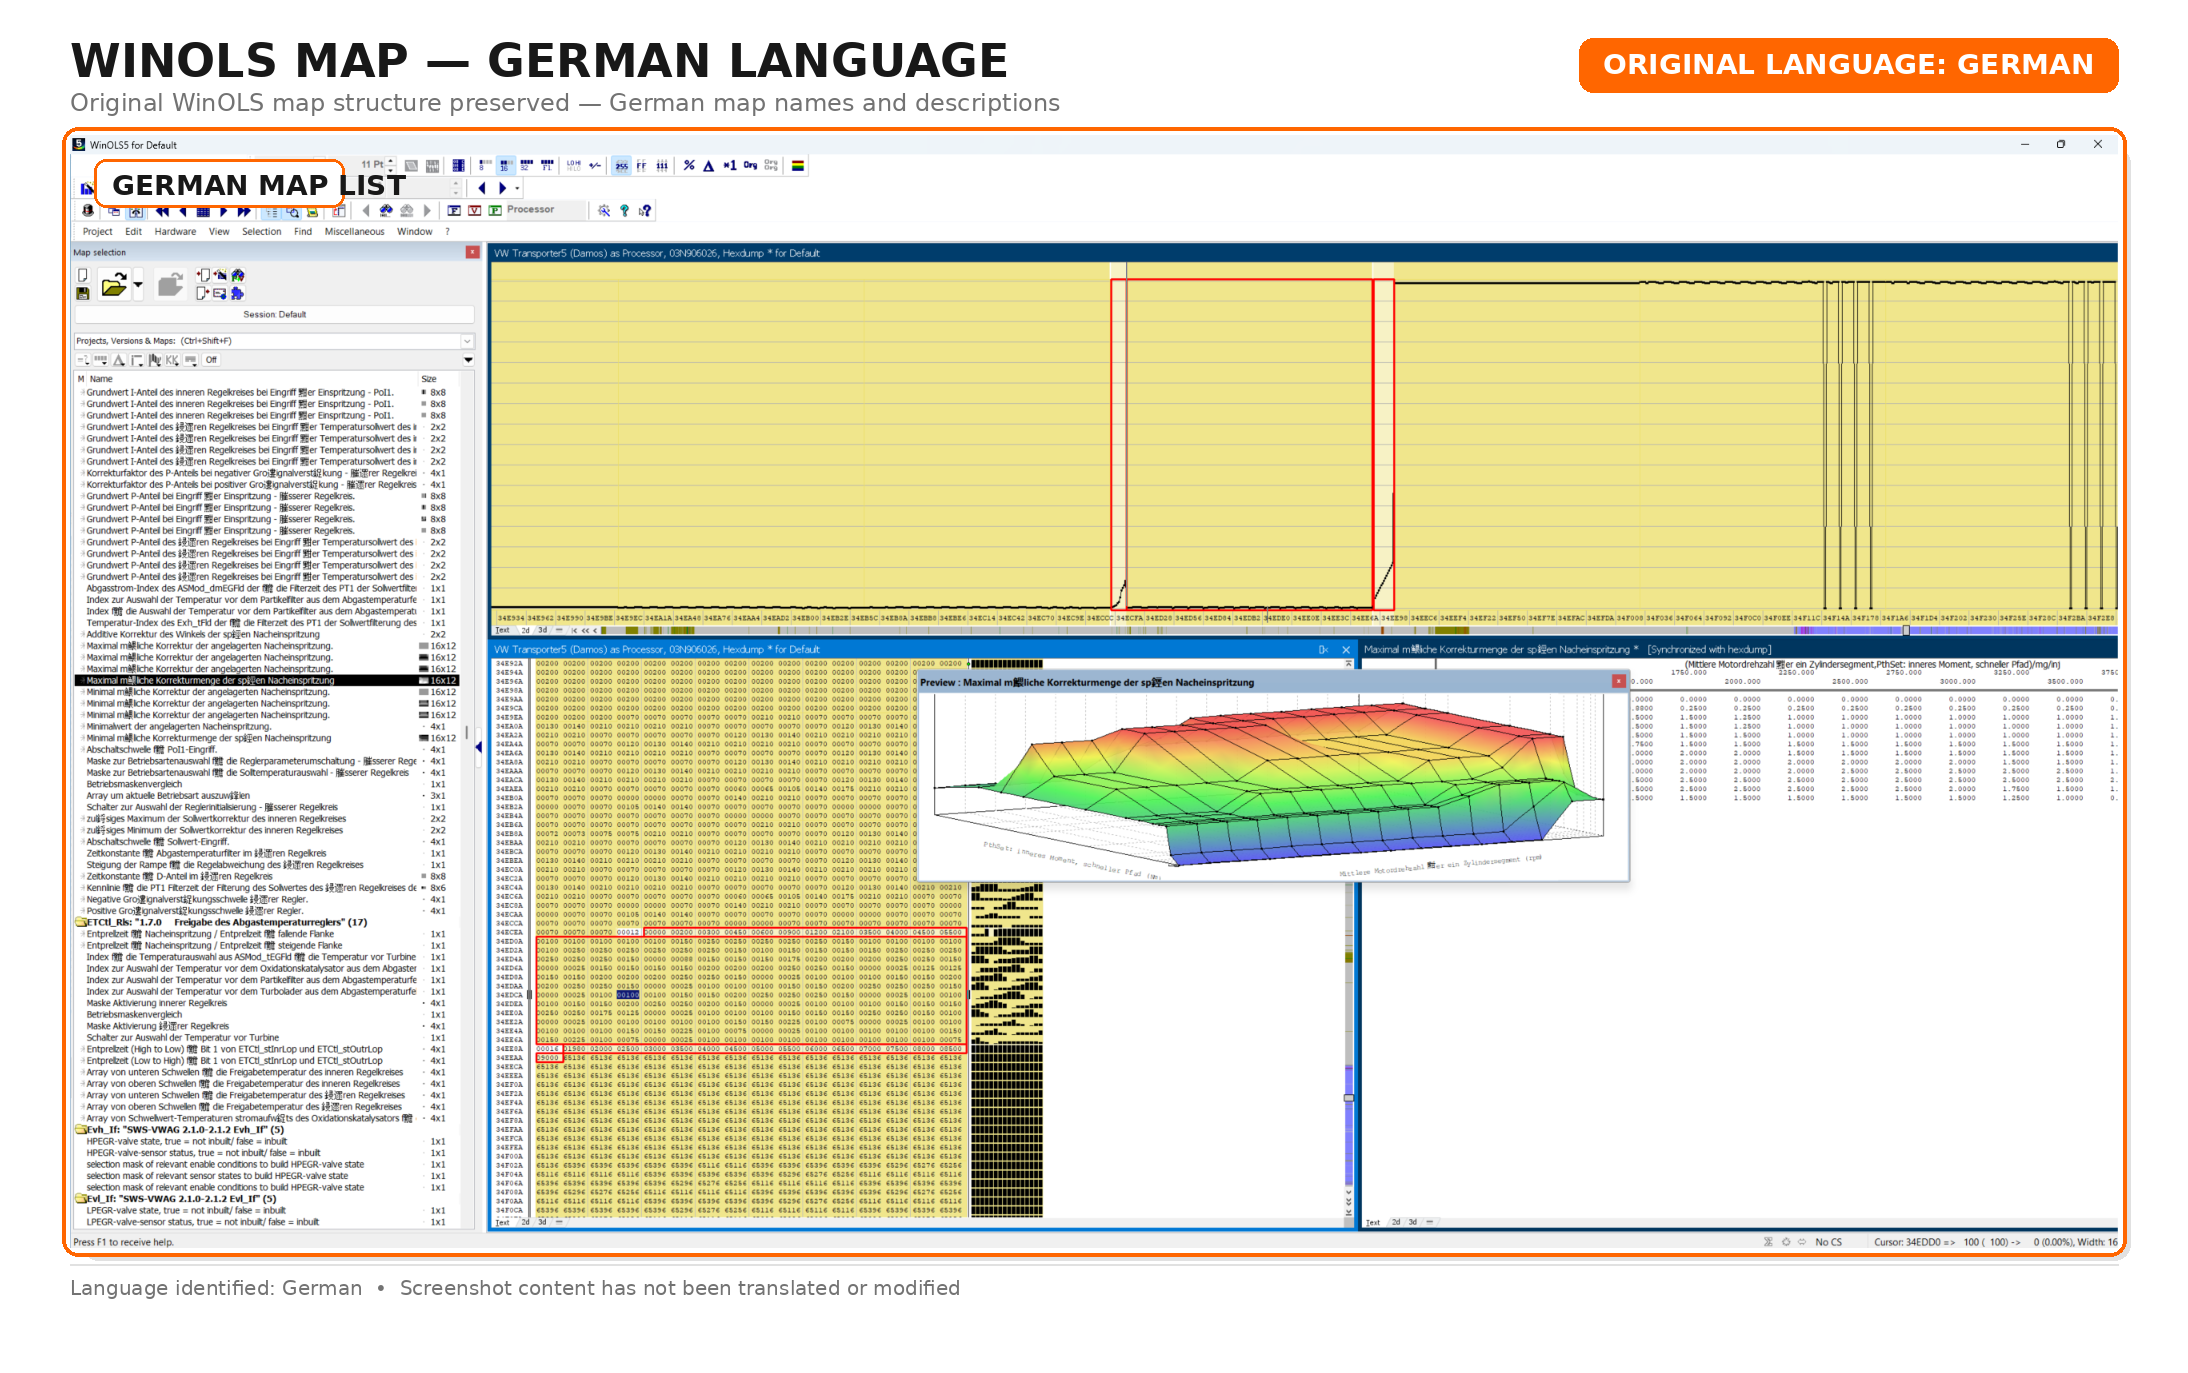This screenshot has width=2188, height=1373.
Task: Select the 32-bit view mode icon
Action: [x=526, y=165]
